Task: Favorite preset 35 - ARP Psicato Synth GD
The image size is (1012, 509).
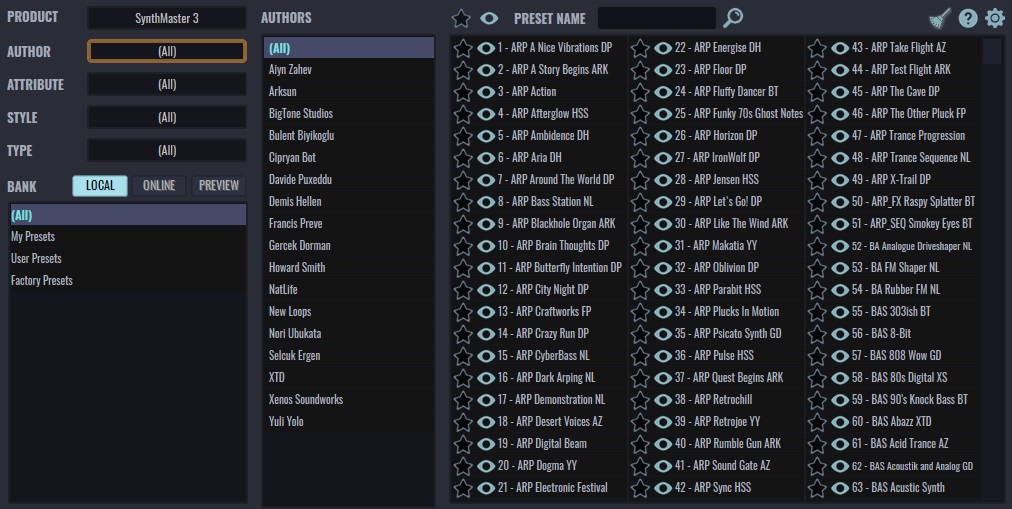Action: pos(640,334)
